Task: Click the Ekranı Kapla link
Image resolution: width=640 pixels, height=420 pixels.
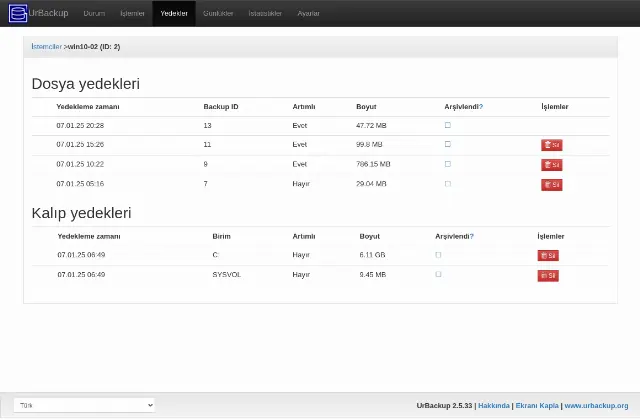Action: coord(537,406)
